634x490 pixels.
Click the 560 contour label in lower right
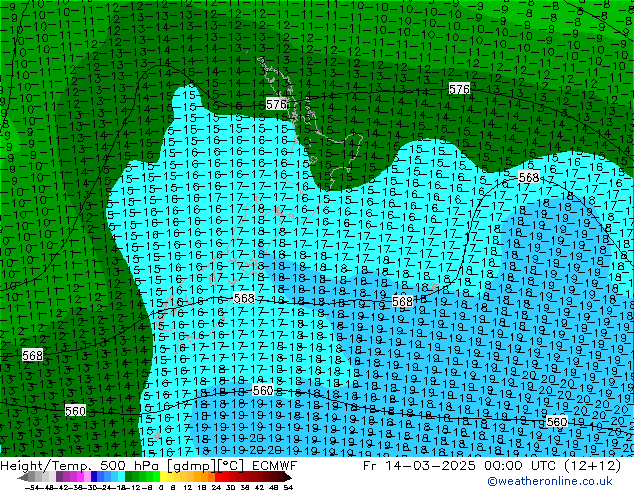[557, 422]
